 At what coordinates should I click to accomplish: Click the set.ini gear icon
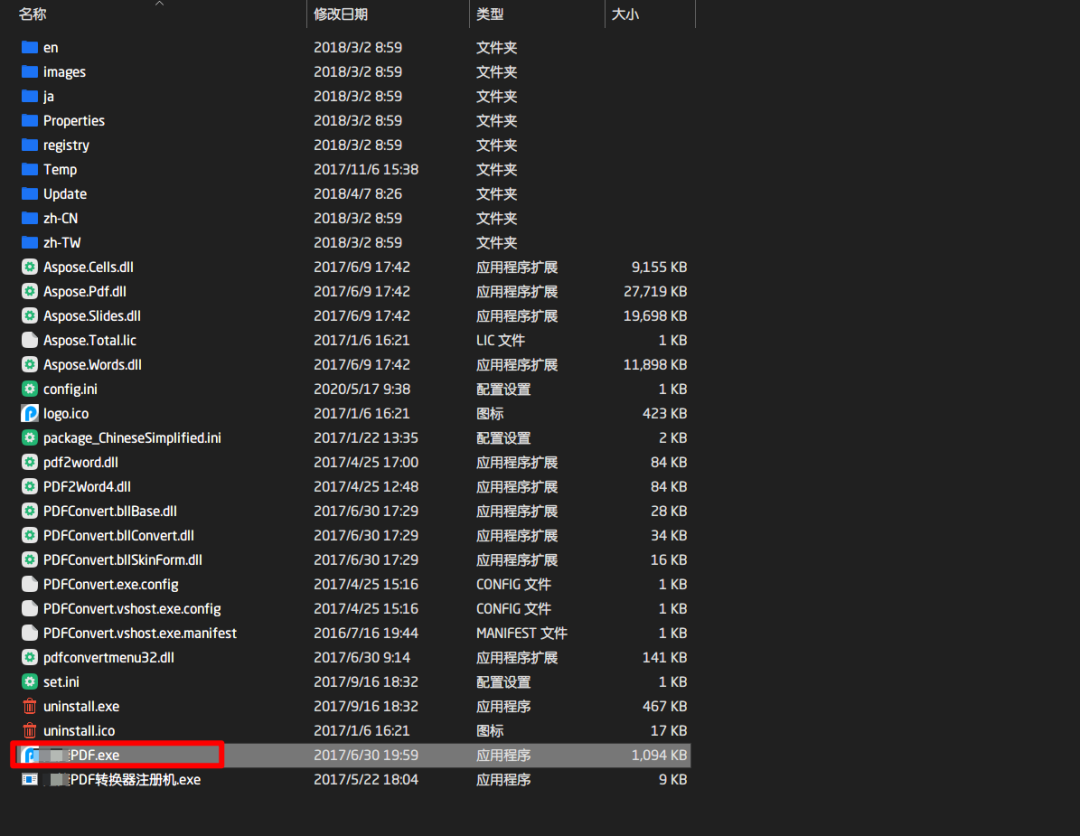coord(30,682)
